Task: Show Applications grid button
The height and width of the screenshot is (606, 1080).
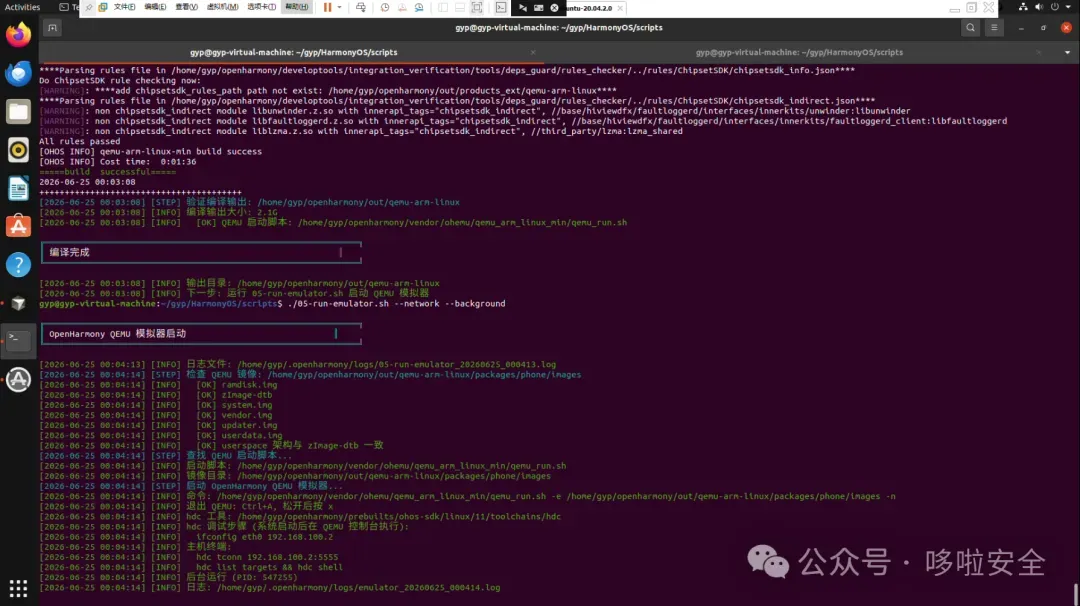Action: pyautogui.click(x=19, y=588)
